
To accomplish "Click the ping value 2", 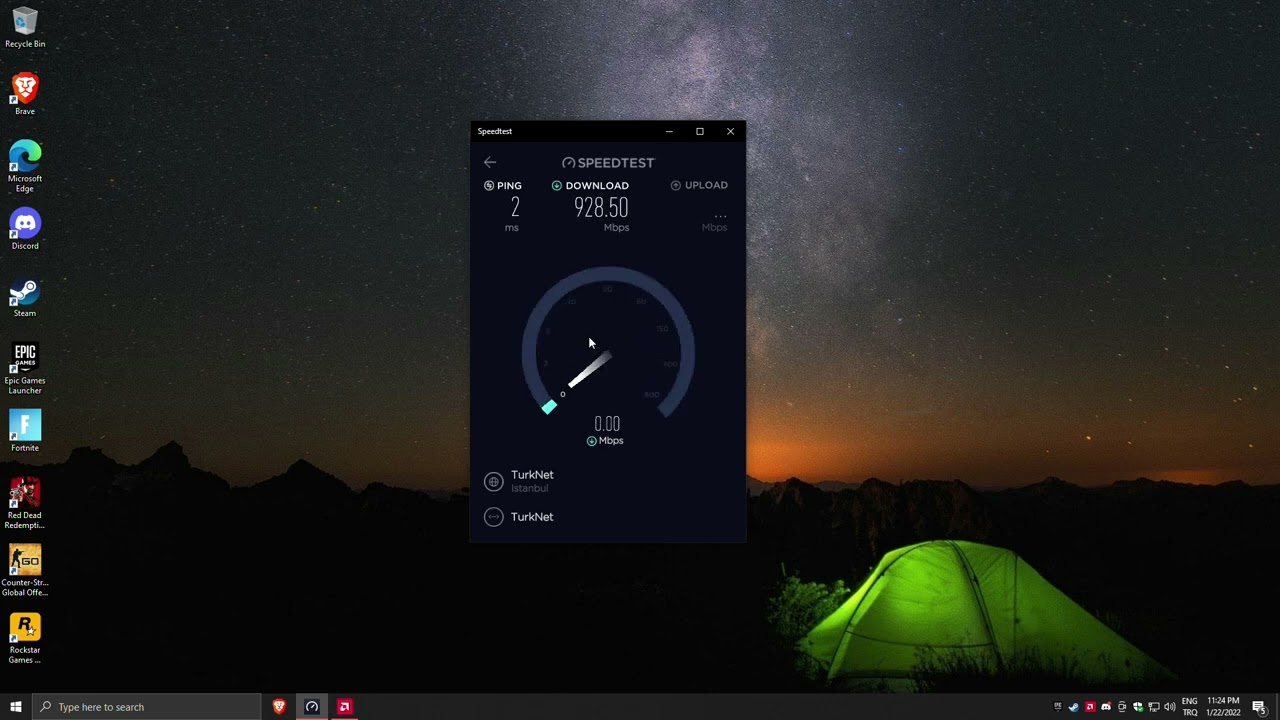I will [x=515, y=207].
